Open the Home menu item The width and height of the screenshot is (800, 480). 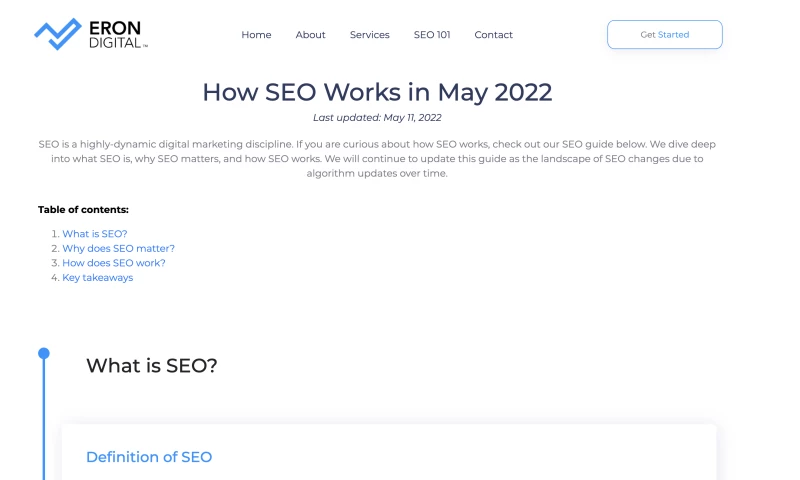[256, 35]
